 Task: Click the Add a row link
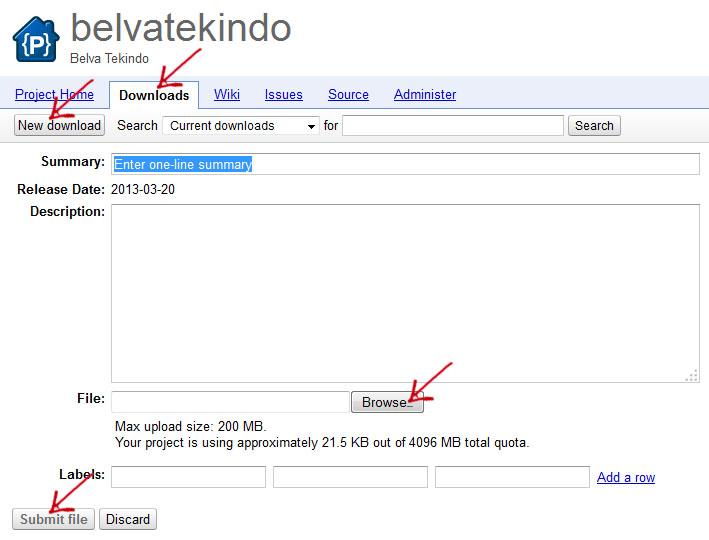(x=626, y=477)
